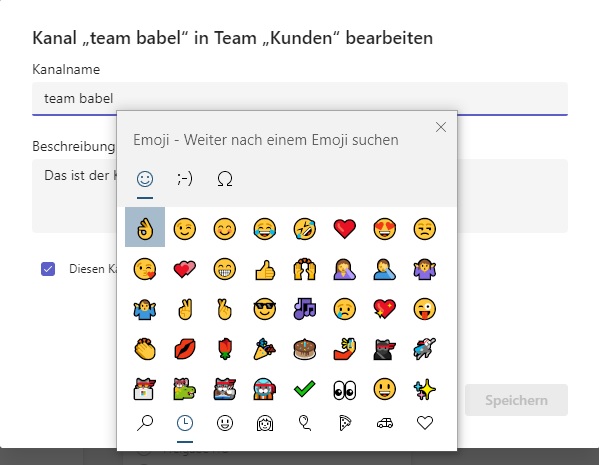Click the Speichern button
This screenshot has width=599, height=465.
(516, 400)
